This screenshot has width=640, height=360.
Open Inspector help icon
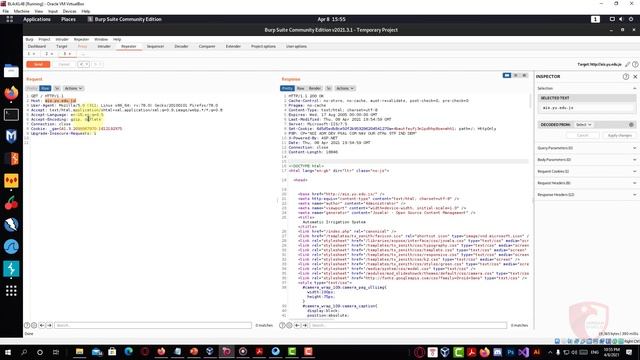coord(626,77)
